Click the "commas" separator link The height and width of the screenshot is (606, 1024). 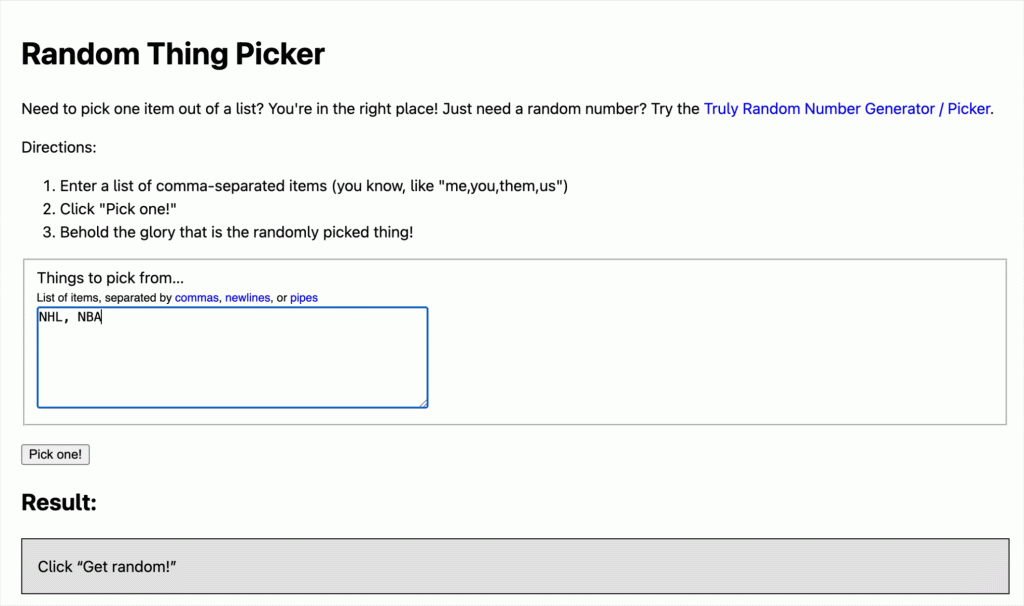197,298
